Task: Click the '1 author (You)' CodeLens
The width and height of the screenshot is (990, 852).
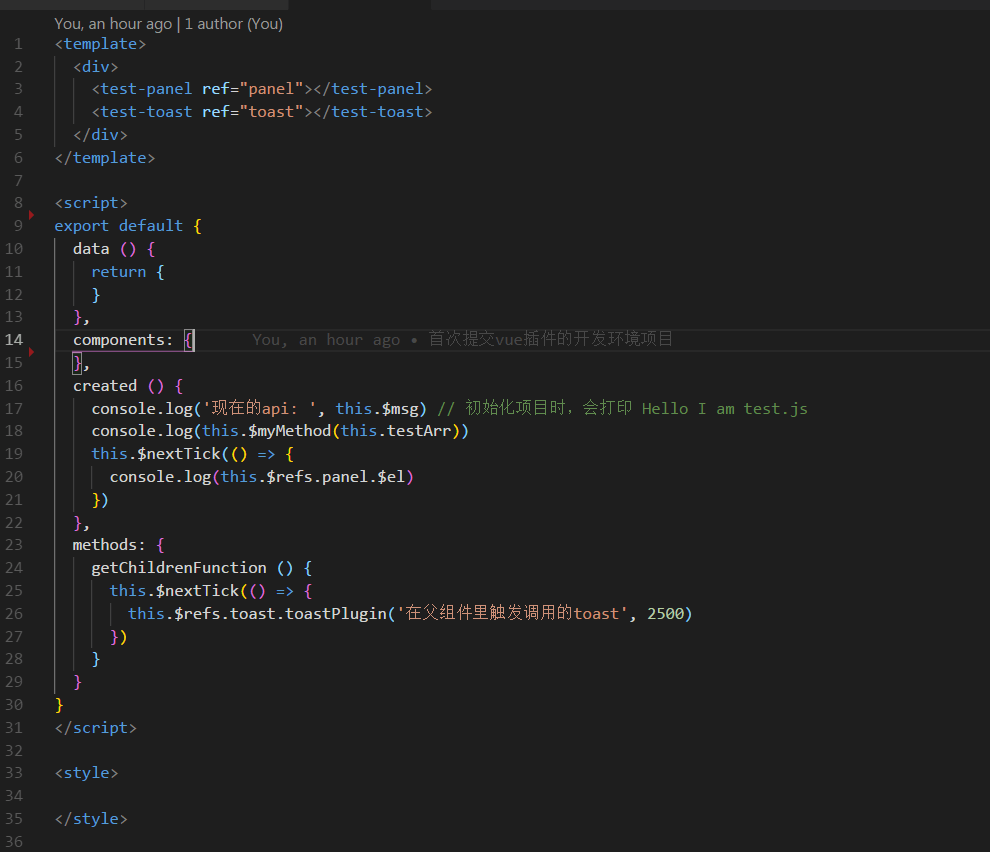Action: [x=234, y=24]
